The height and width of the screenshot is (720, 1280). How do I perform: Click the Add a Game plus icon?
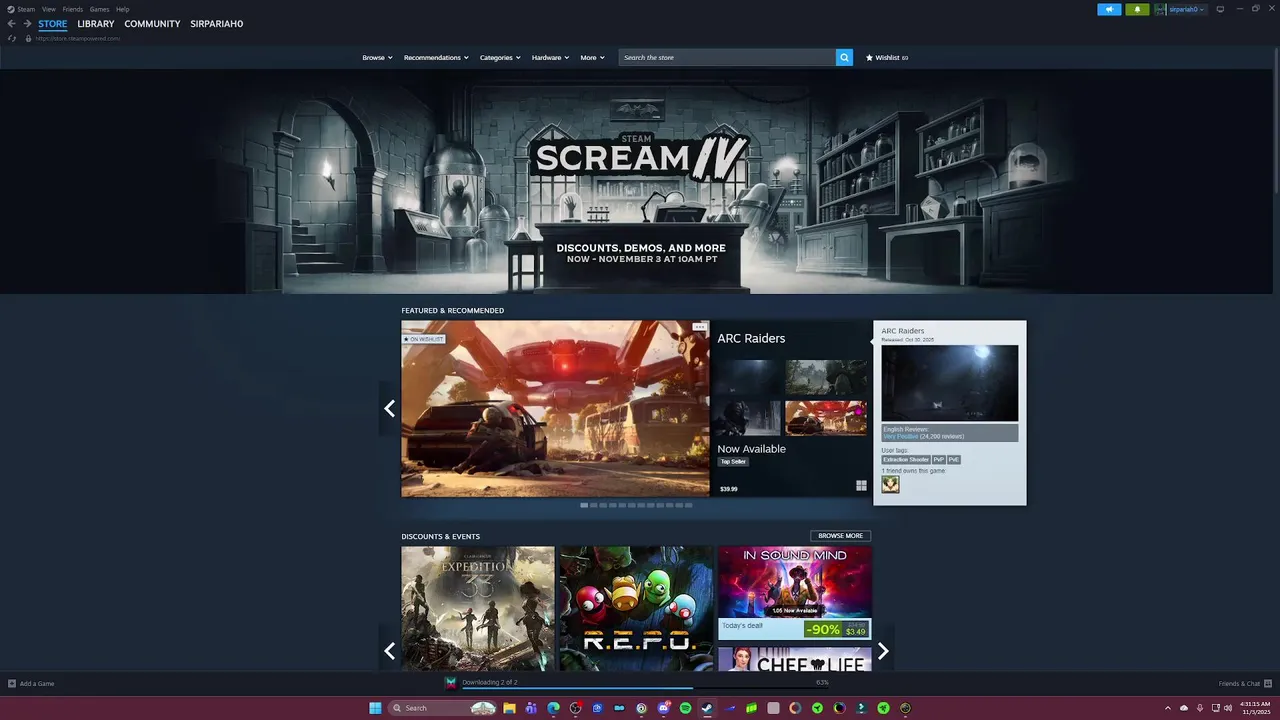tap(12, 683)
